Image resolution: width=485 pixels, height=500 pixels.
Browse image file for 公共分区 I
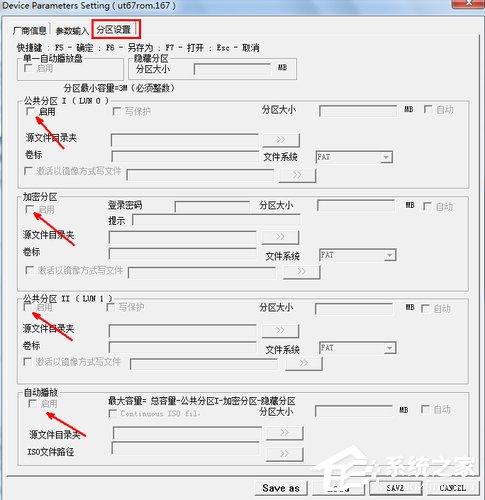tap(297, 175)
